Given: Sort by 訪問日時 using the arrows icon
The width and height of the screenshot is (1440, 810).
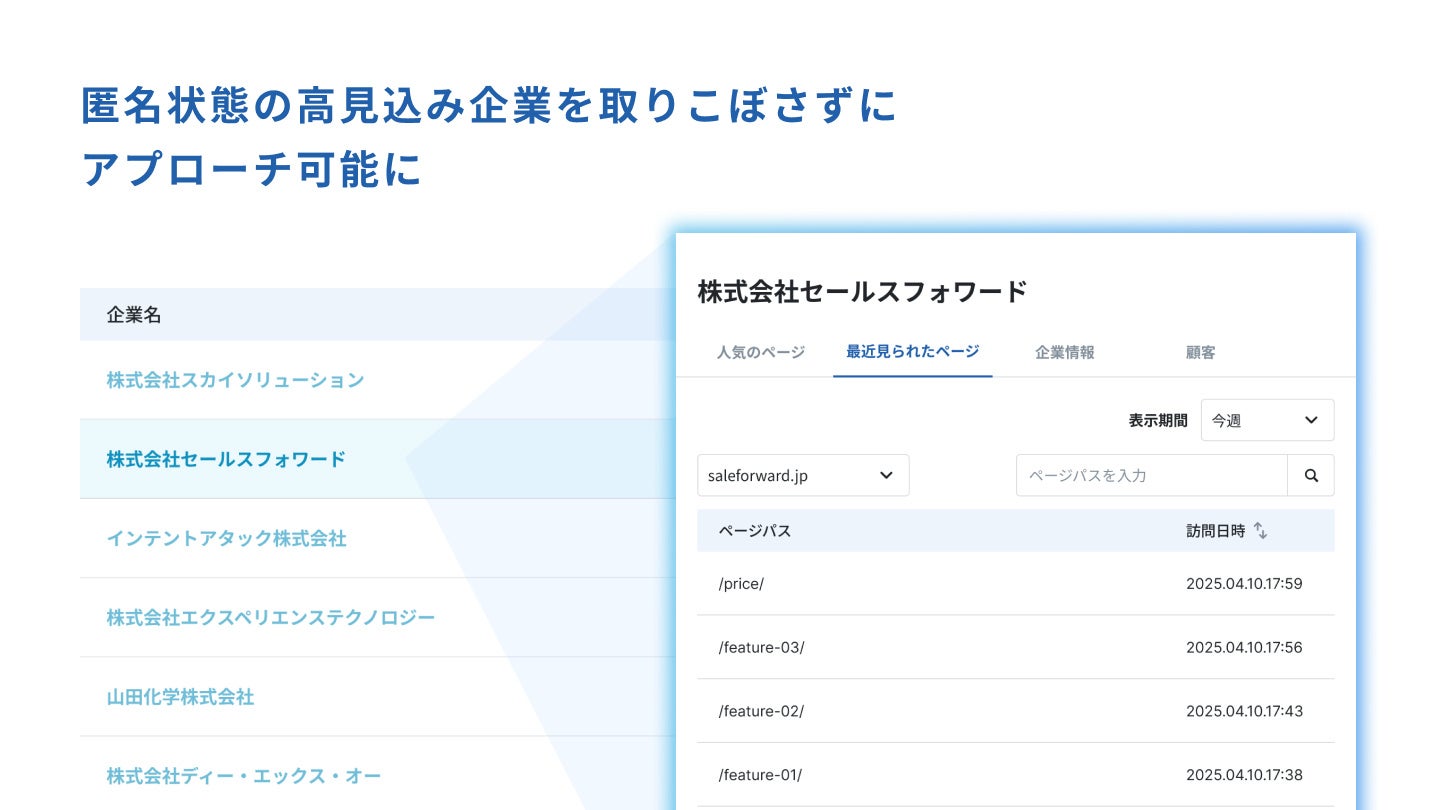Looking at the screenshot, I should point(1261,531).
